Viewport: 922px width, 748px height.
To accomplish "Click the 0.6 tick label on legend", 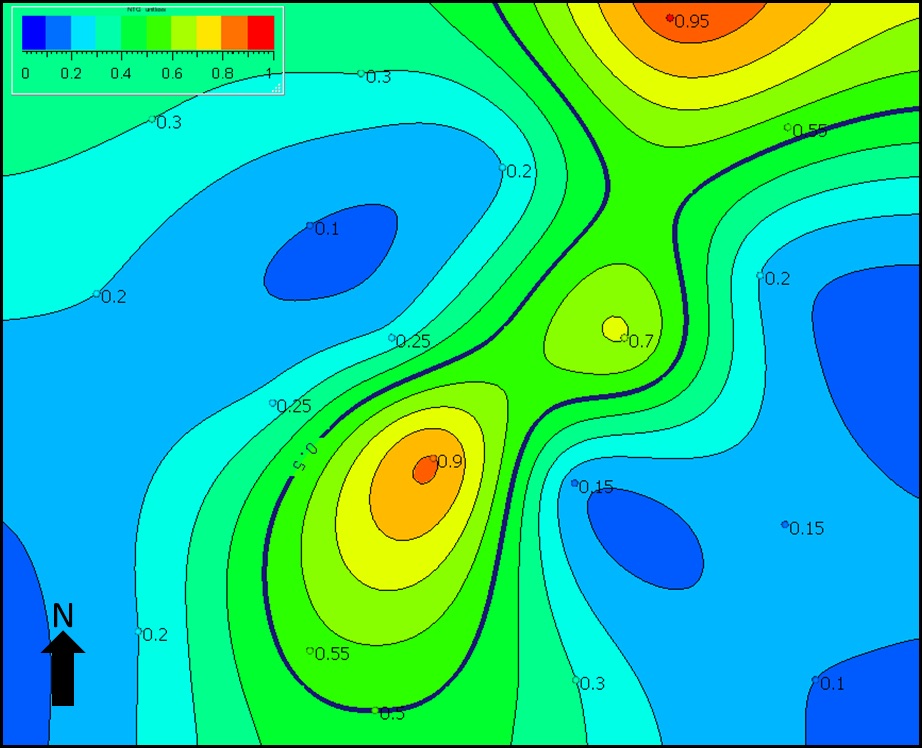I will 172,74.
